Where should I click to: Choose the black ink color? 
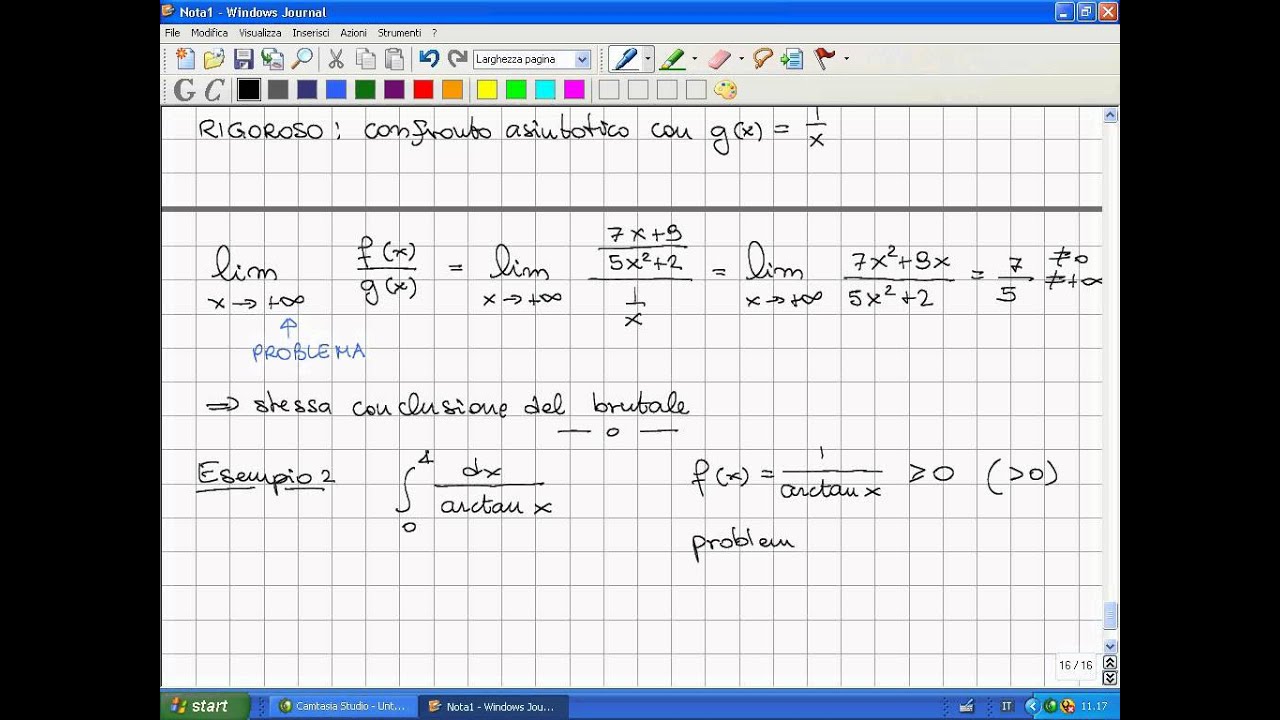pyautogui.click(x=249, y=90)
